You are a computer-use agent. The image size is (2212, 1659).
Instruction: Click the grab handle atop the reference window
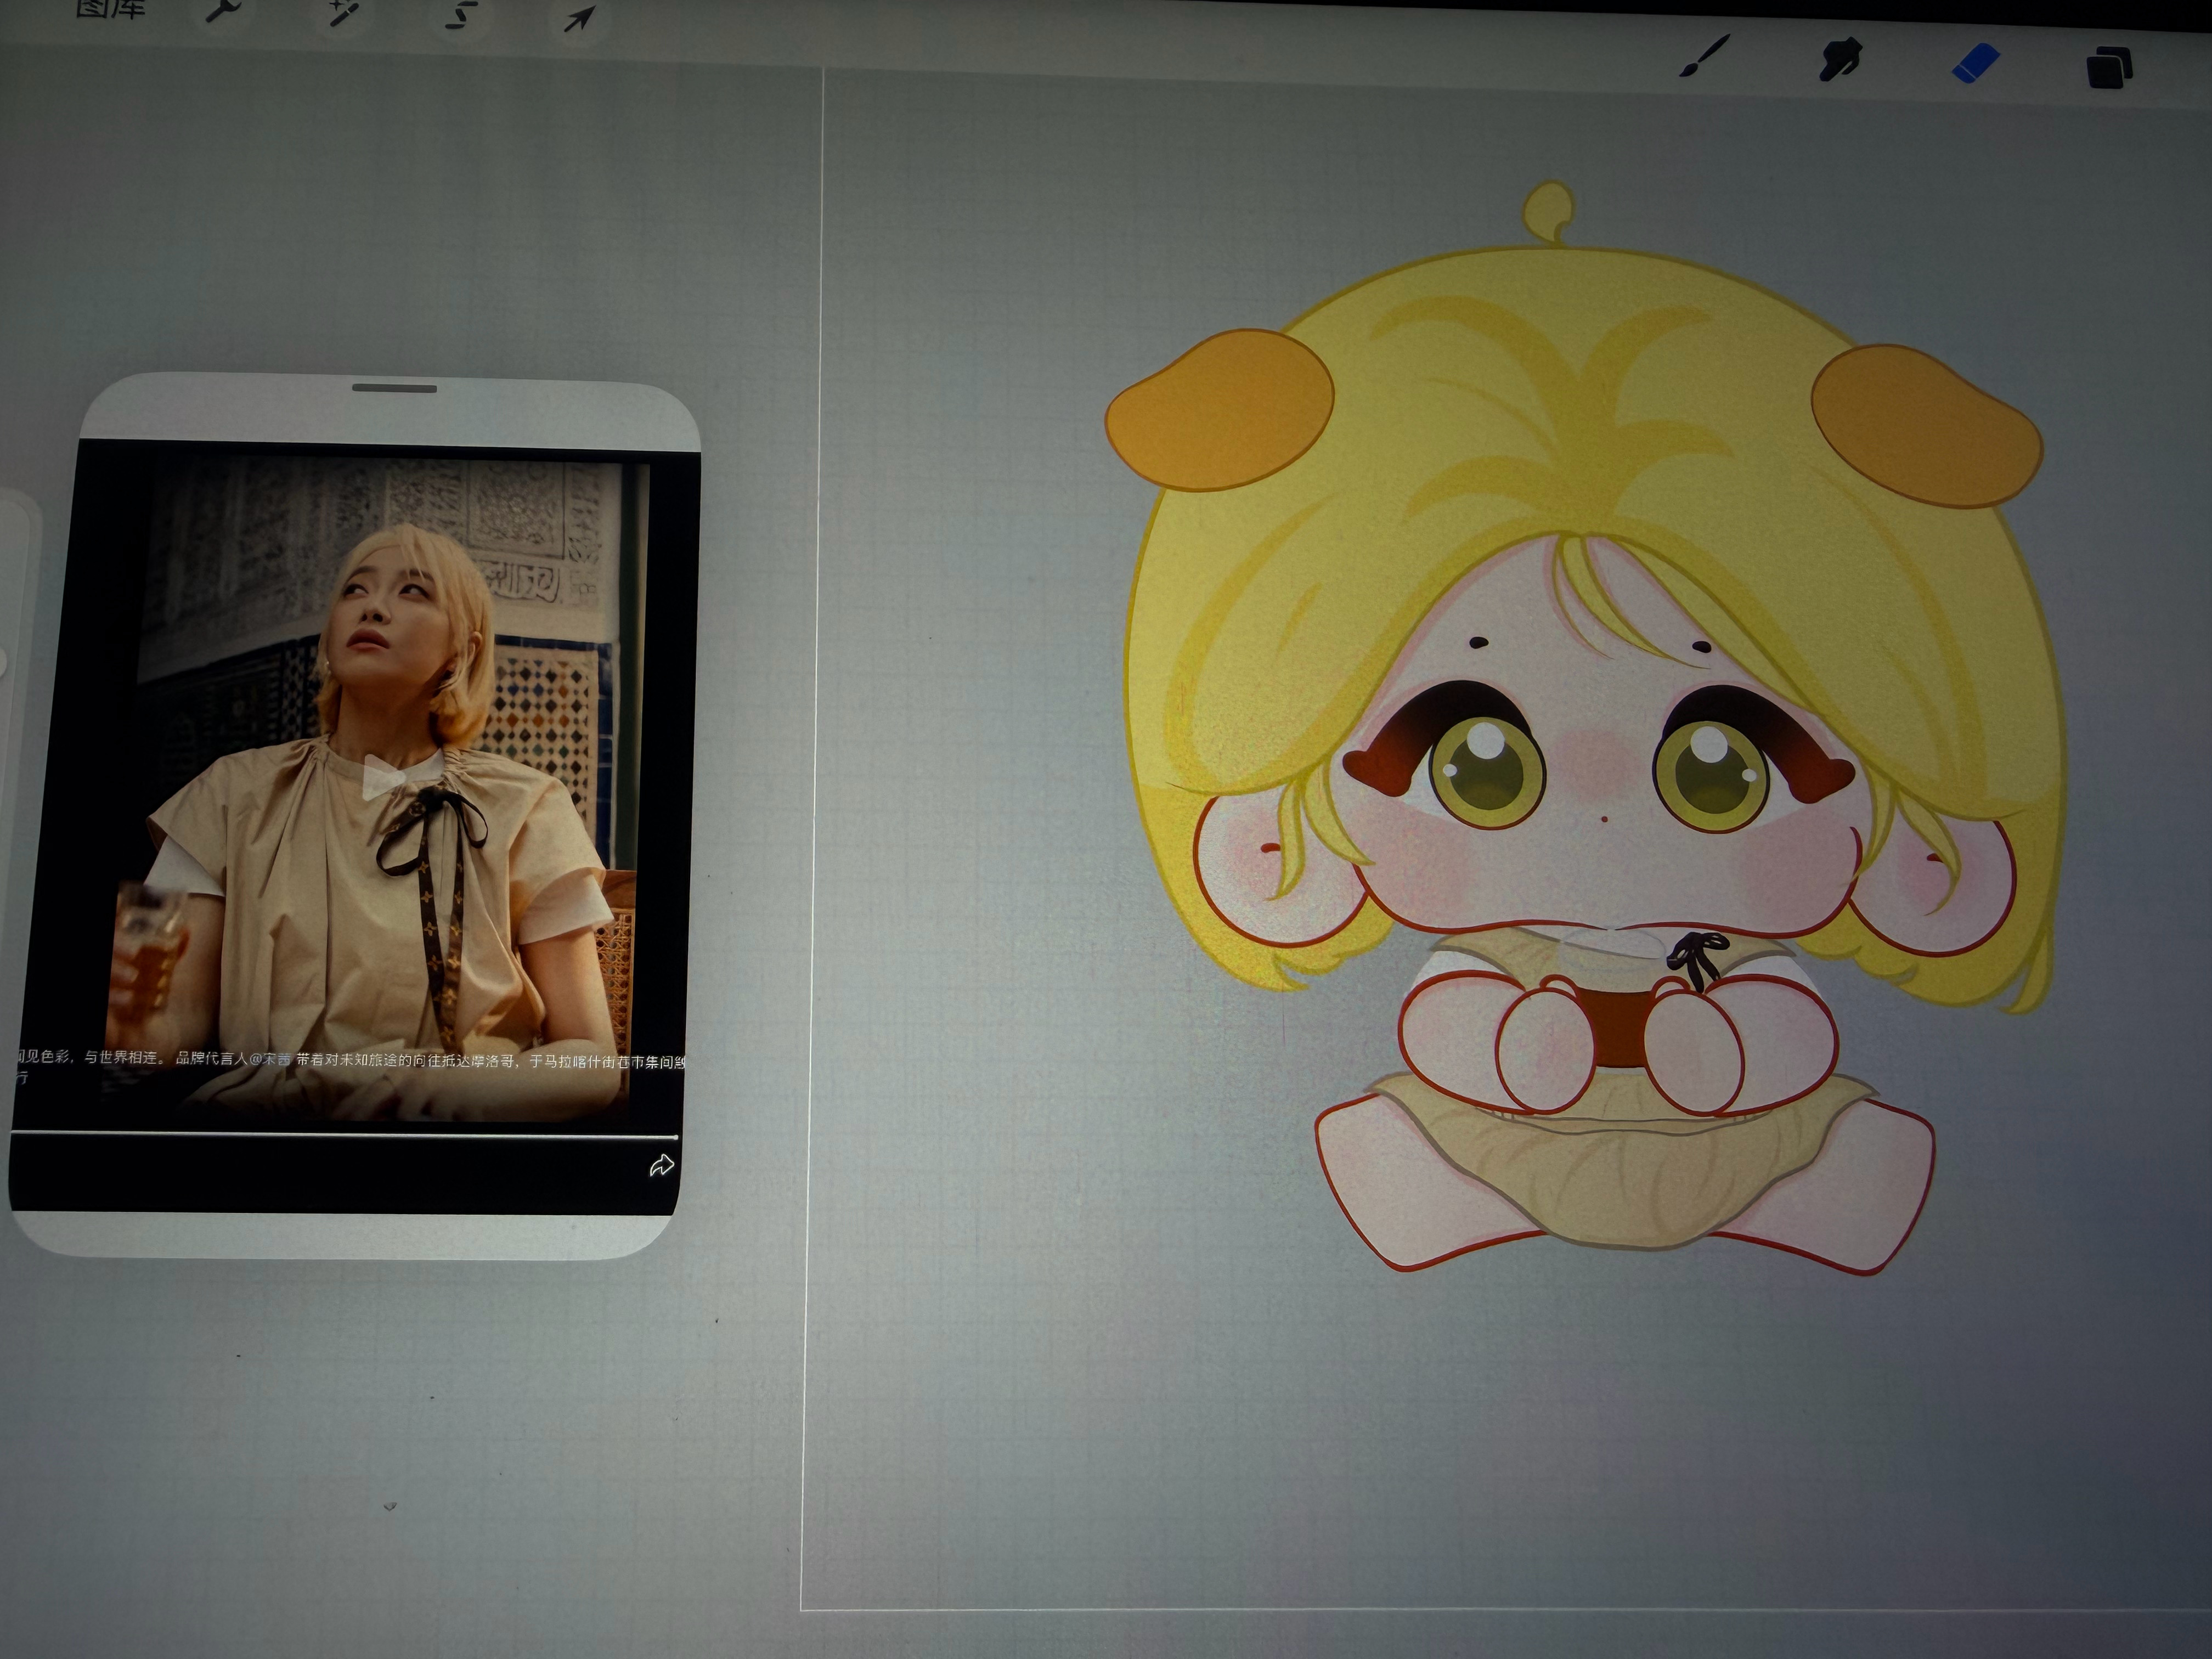pyautogui.click(x=394, y=388)
